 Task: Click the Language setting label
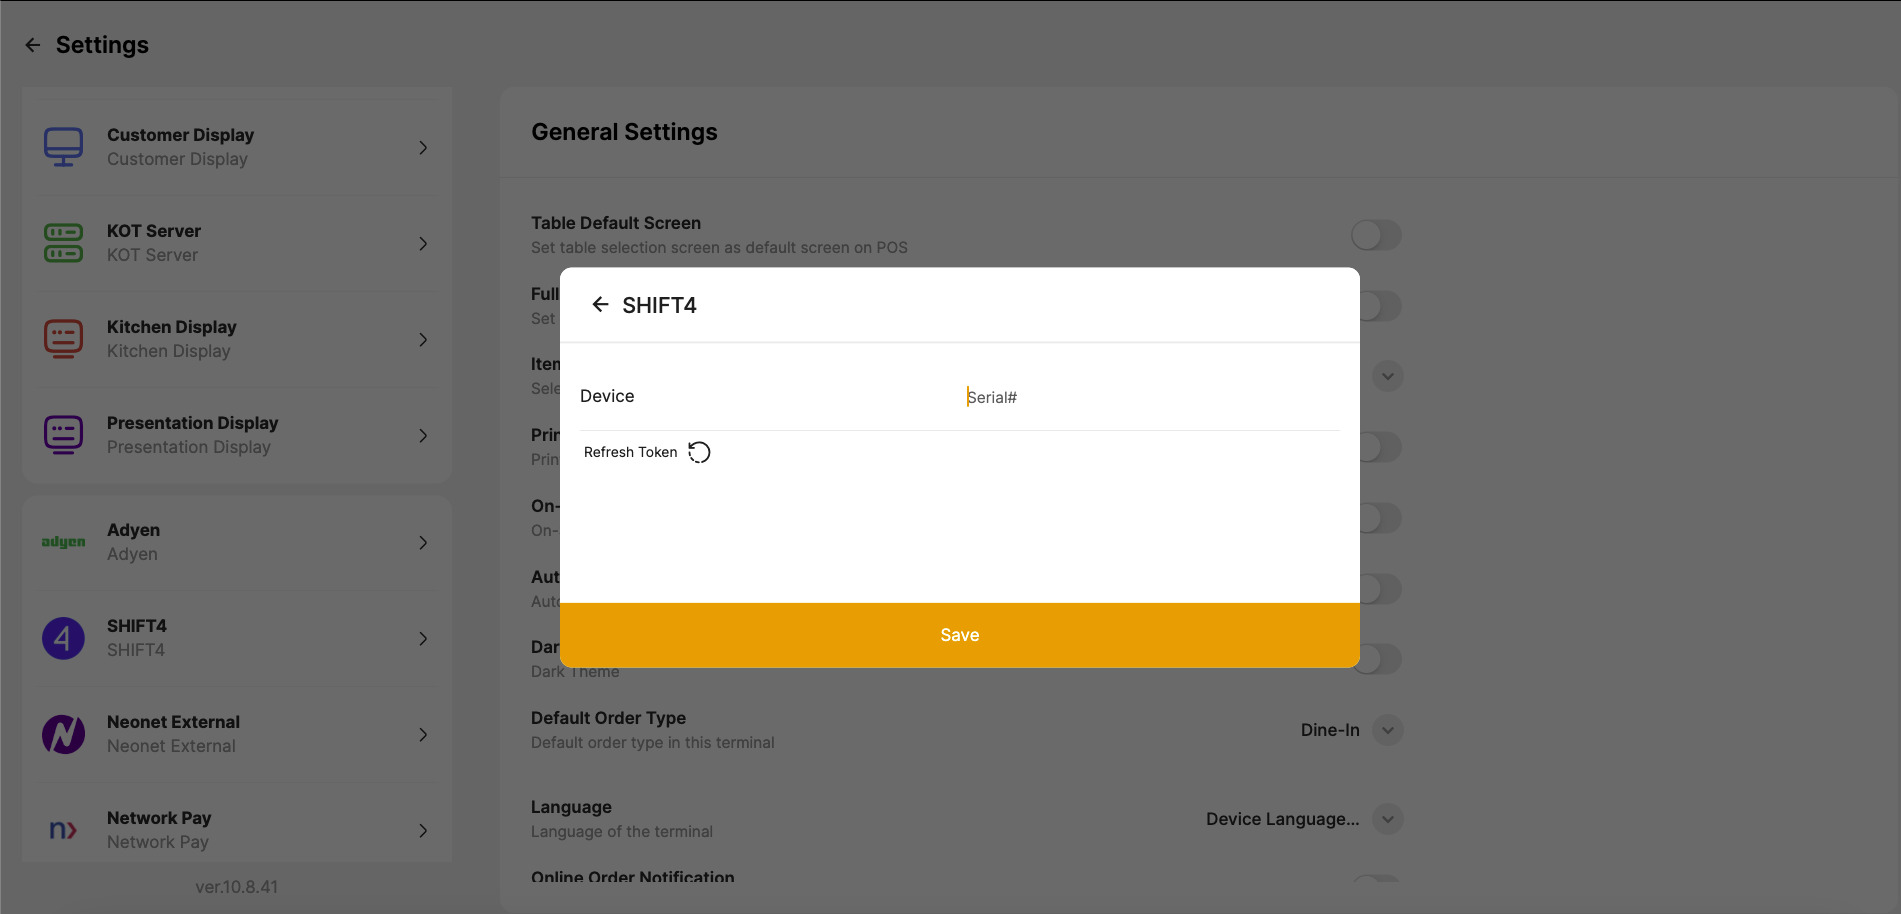pyautogui.click(x=571, y=807)
